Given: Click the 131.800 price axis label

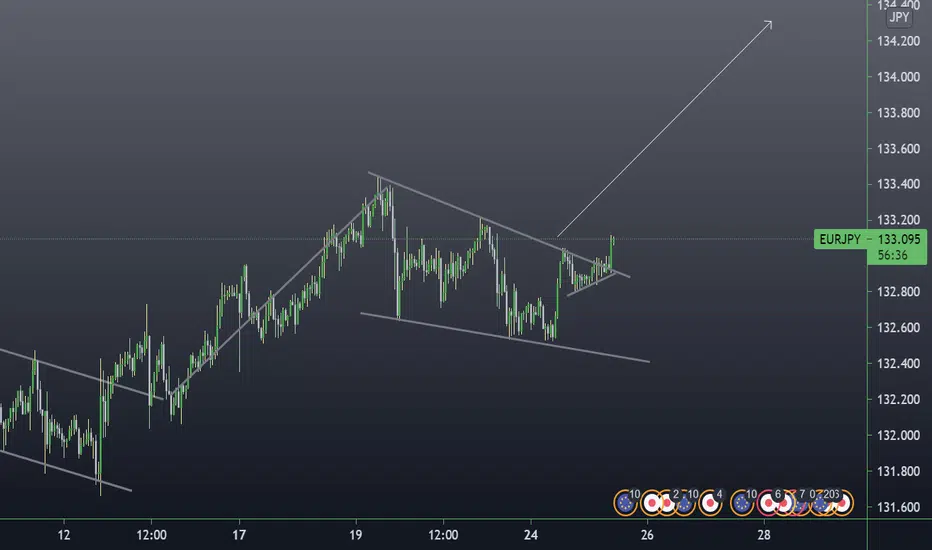Looking at the screenshot, I should 899,471.
